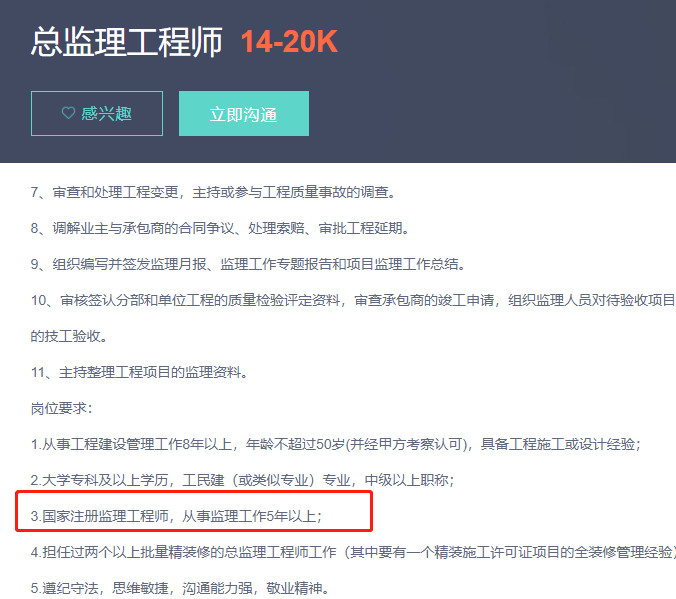Click the continuation line 的技工验收
Screen dimensions: 676x599
69,336
